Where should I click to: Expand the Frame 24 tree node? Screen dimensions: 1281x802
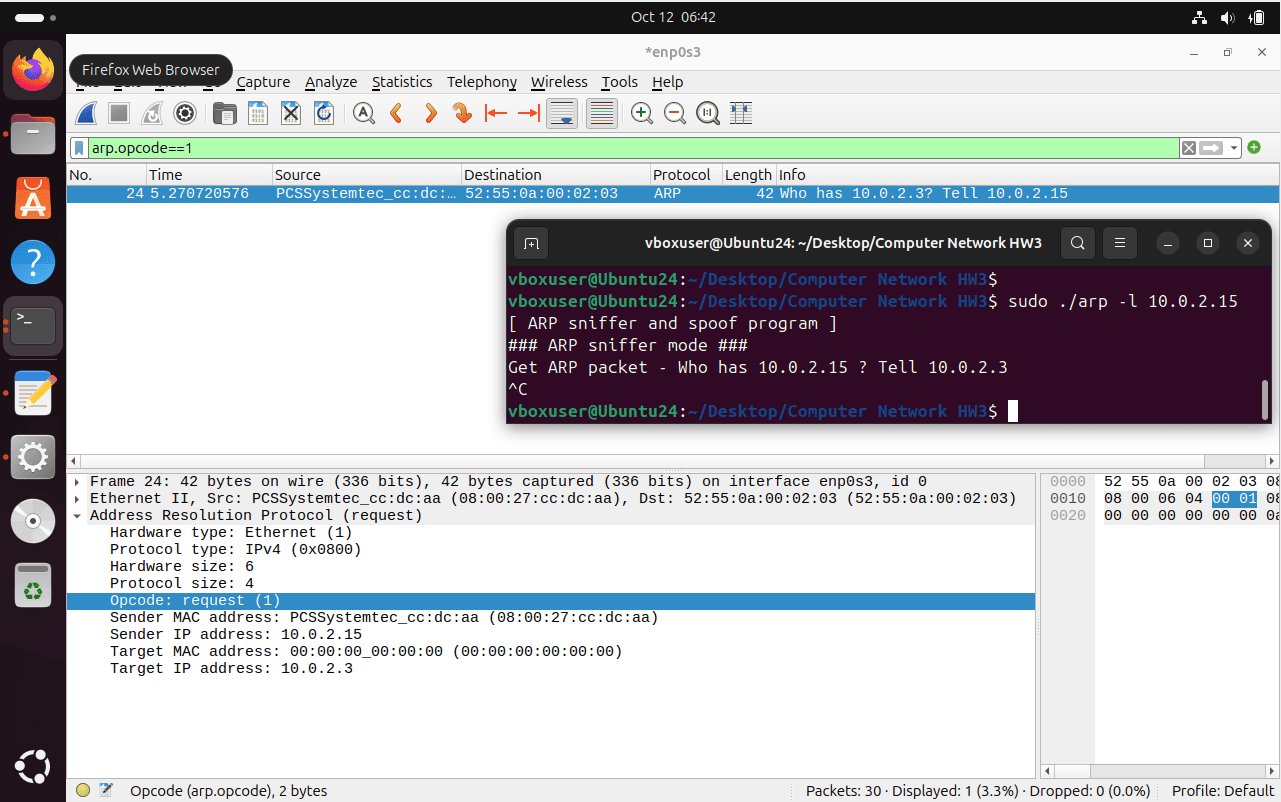77,482
